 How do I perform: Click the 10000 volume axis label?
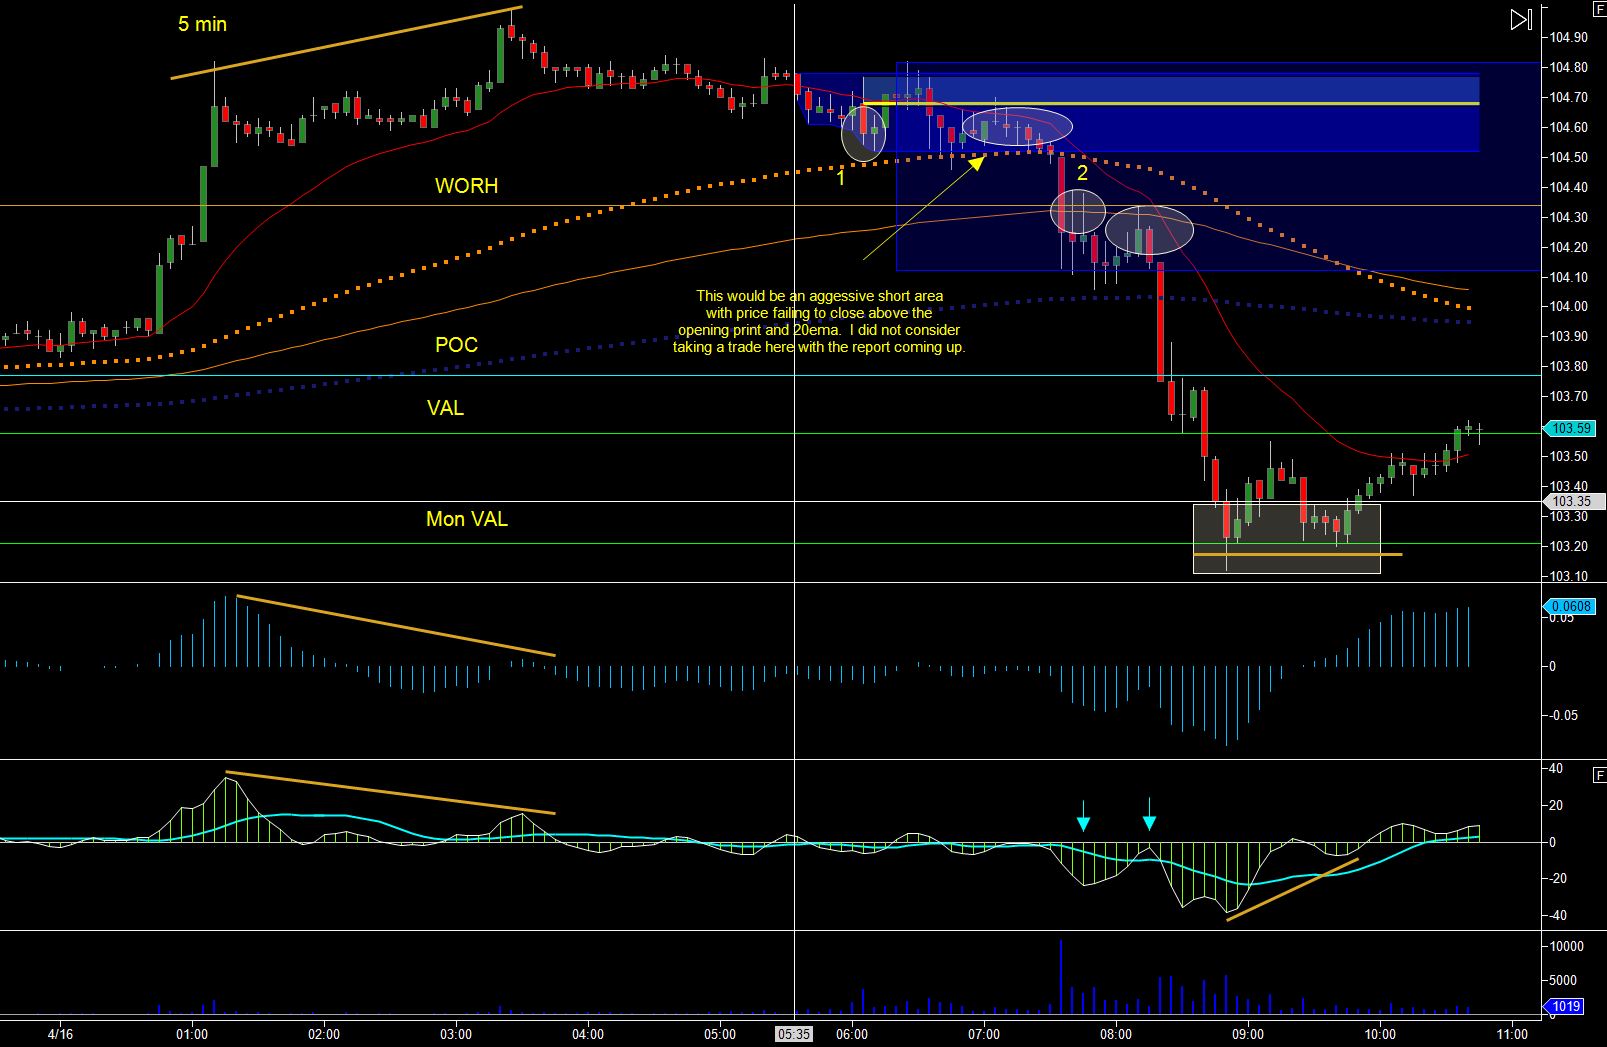pos(1566,946)
